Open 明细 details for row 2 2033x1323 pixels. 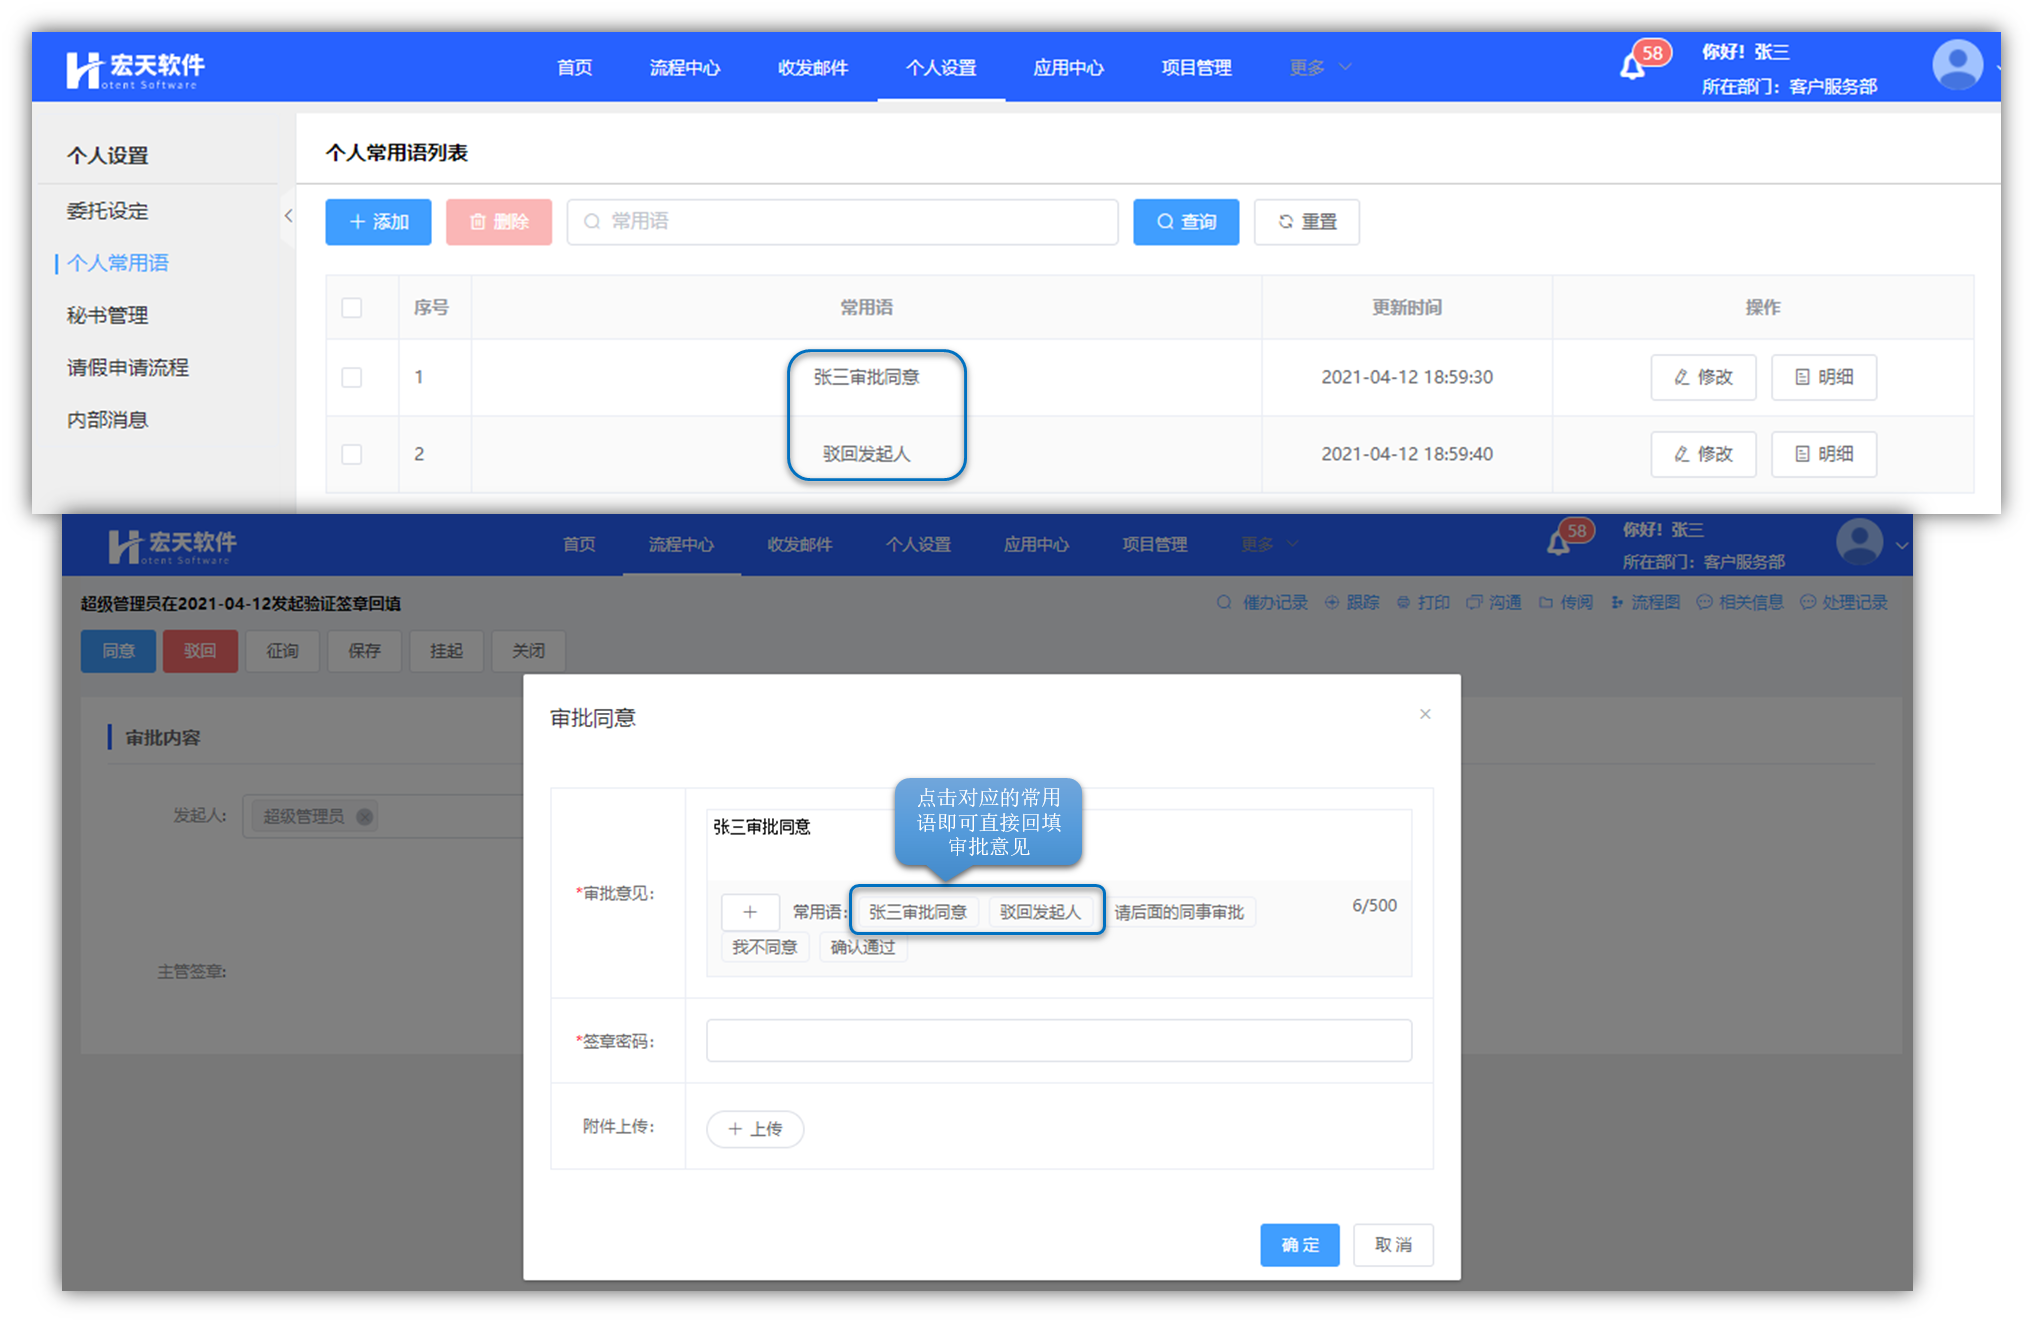pos(1824,454)
